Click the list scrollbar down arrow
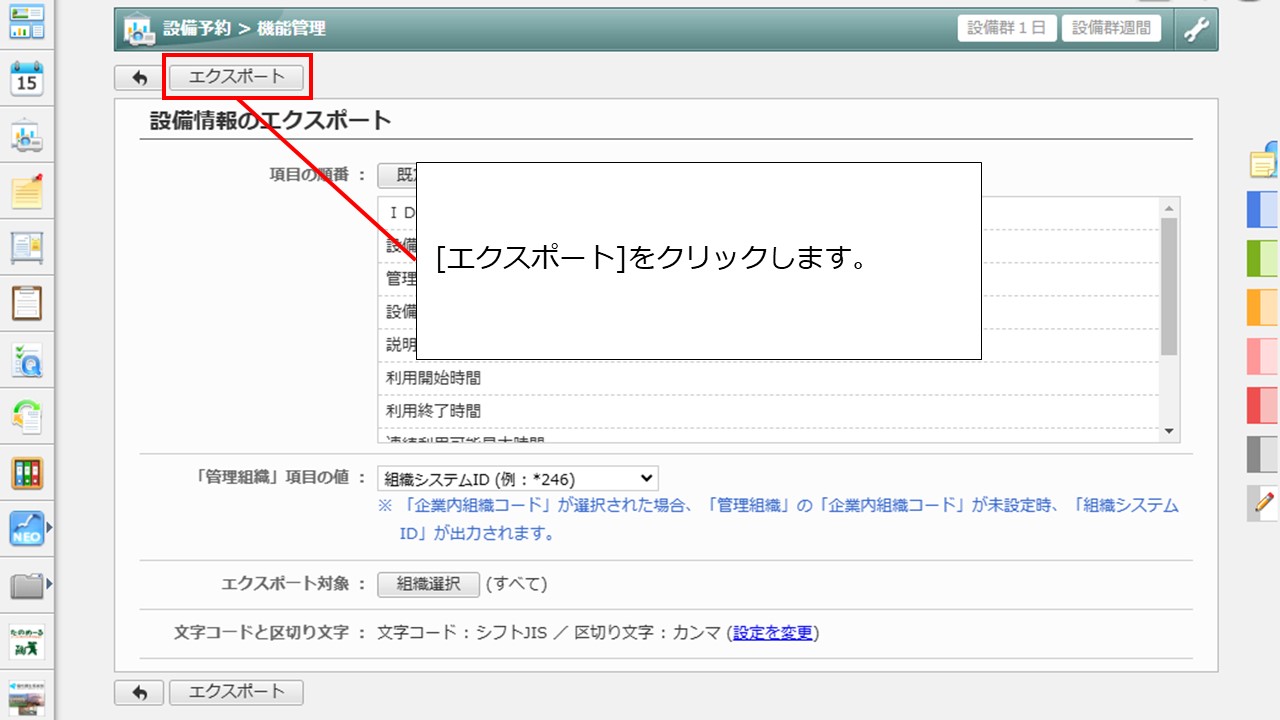1280x720 pixels. click(1169, 431)
